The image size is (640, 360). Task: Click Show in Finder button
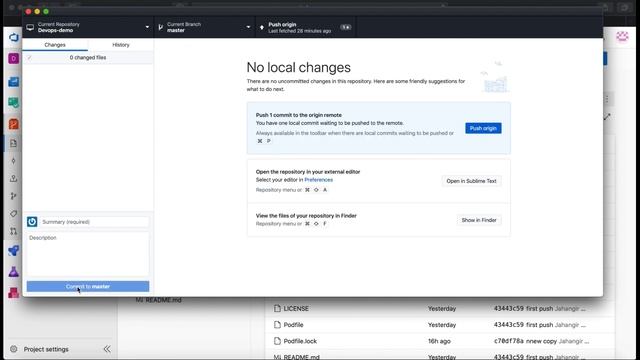[x=479, y=220]
